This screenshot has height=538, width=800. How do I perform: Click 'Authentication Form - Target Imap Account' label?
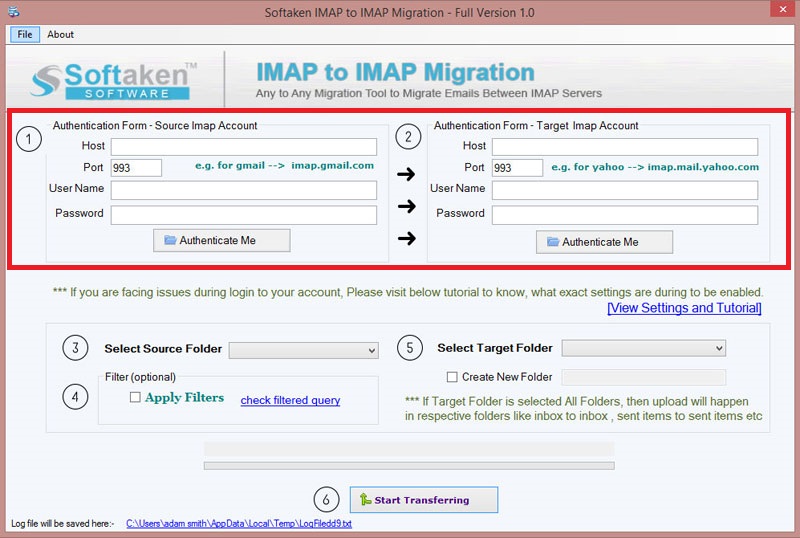[x=536, y=126]
